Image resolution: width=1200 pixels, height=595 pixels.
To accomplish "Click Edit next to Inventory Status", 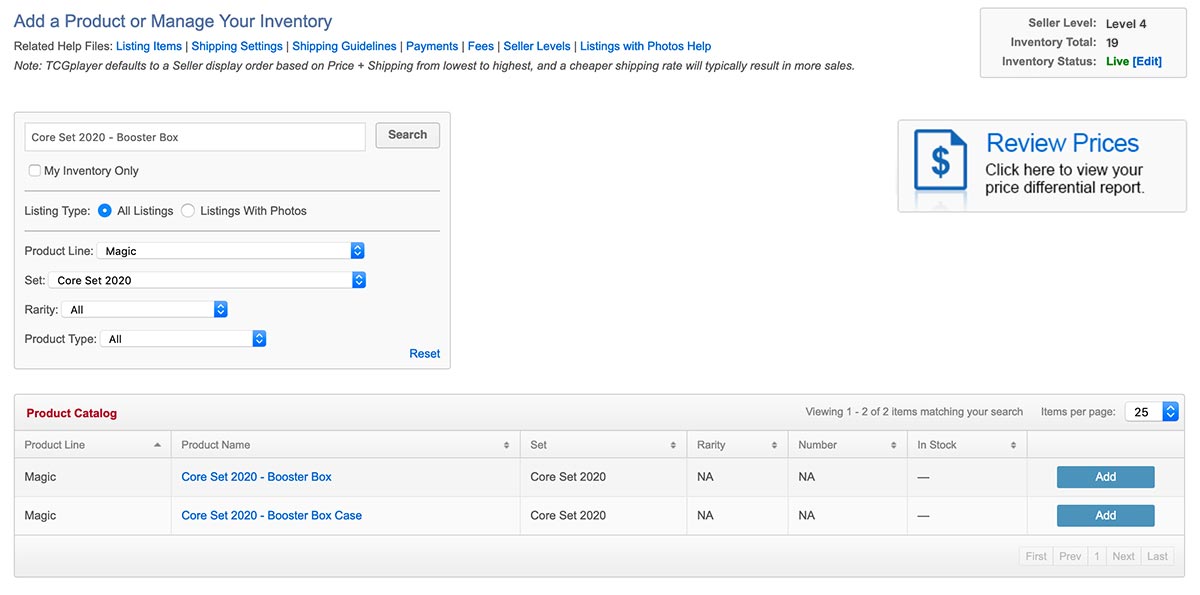I will click(1147, 61).
